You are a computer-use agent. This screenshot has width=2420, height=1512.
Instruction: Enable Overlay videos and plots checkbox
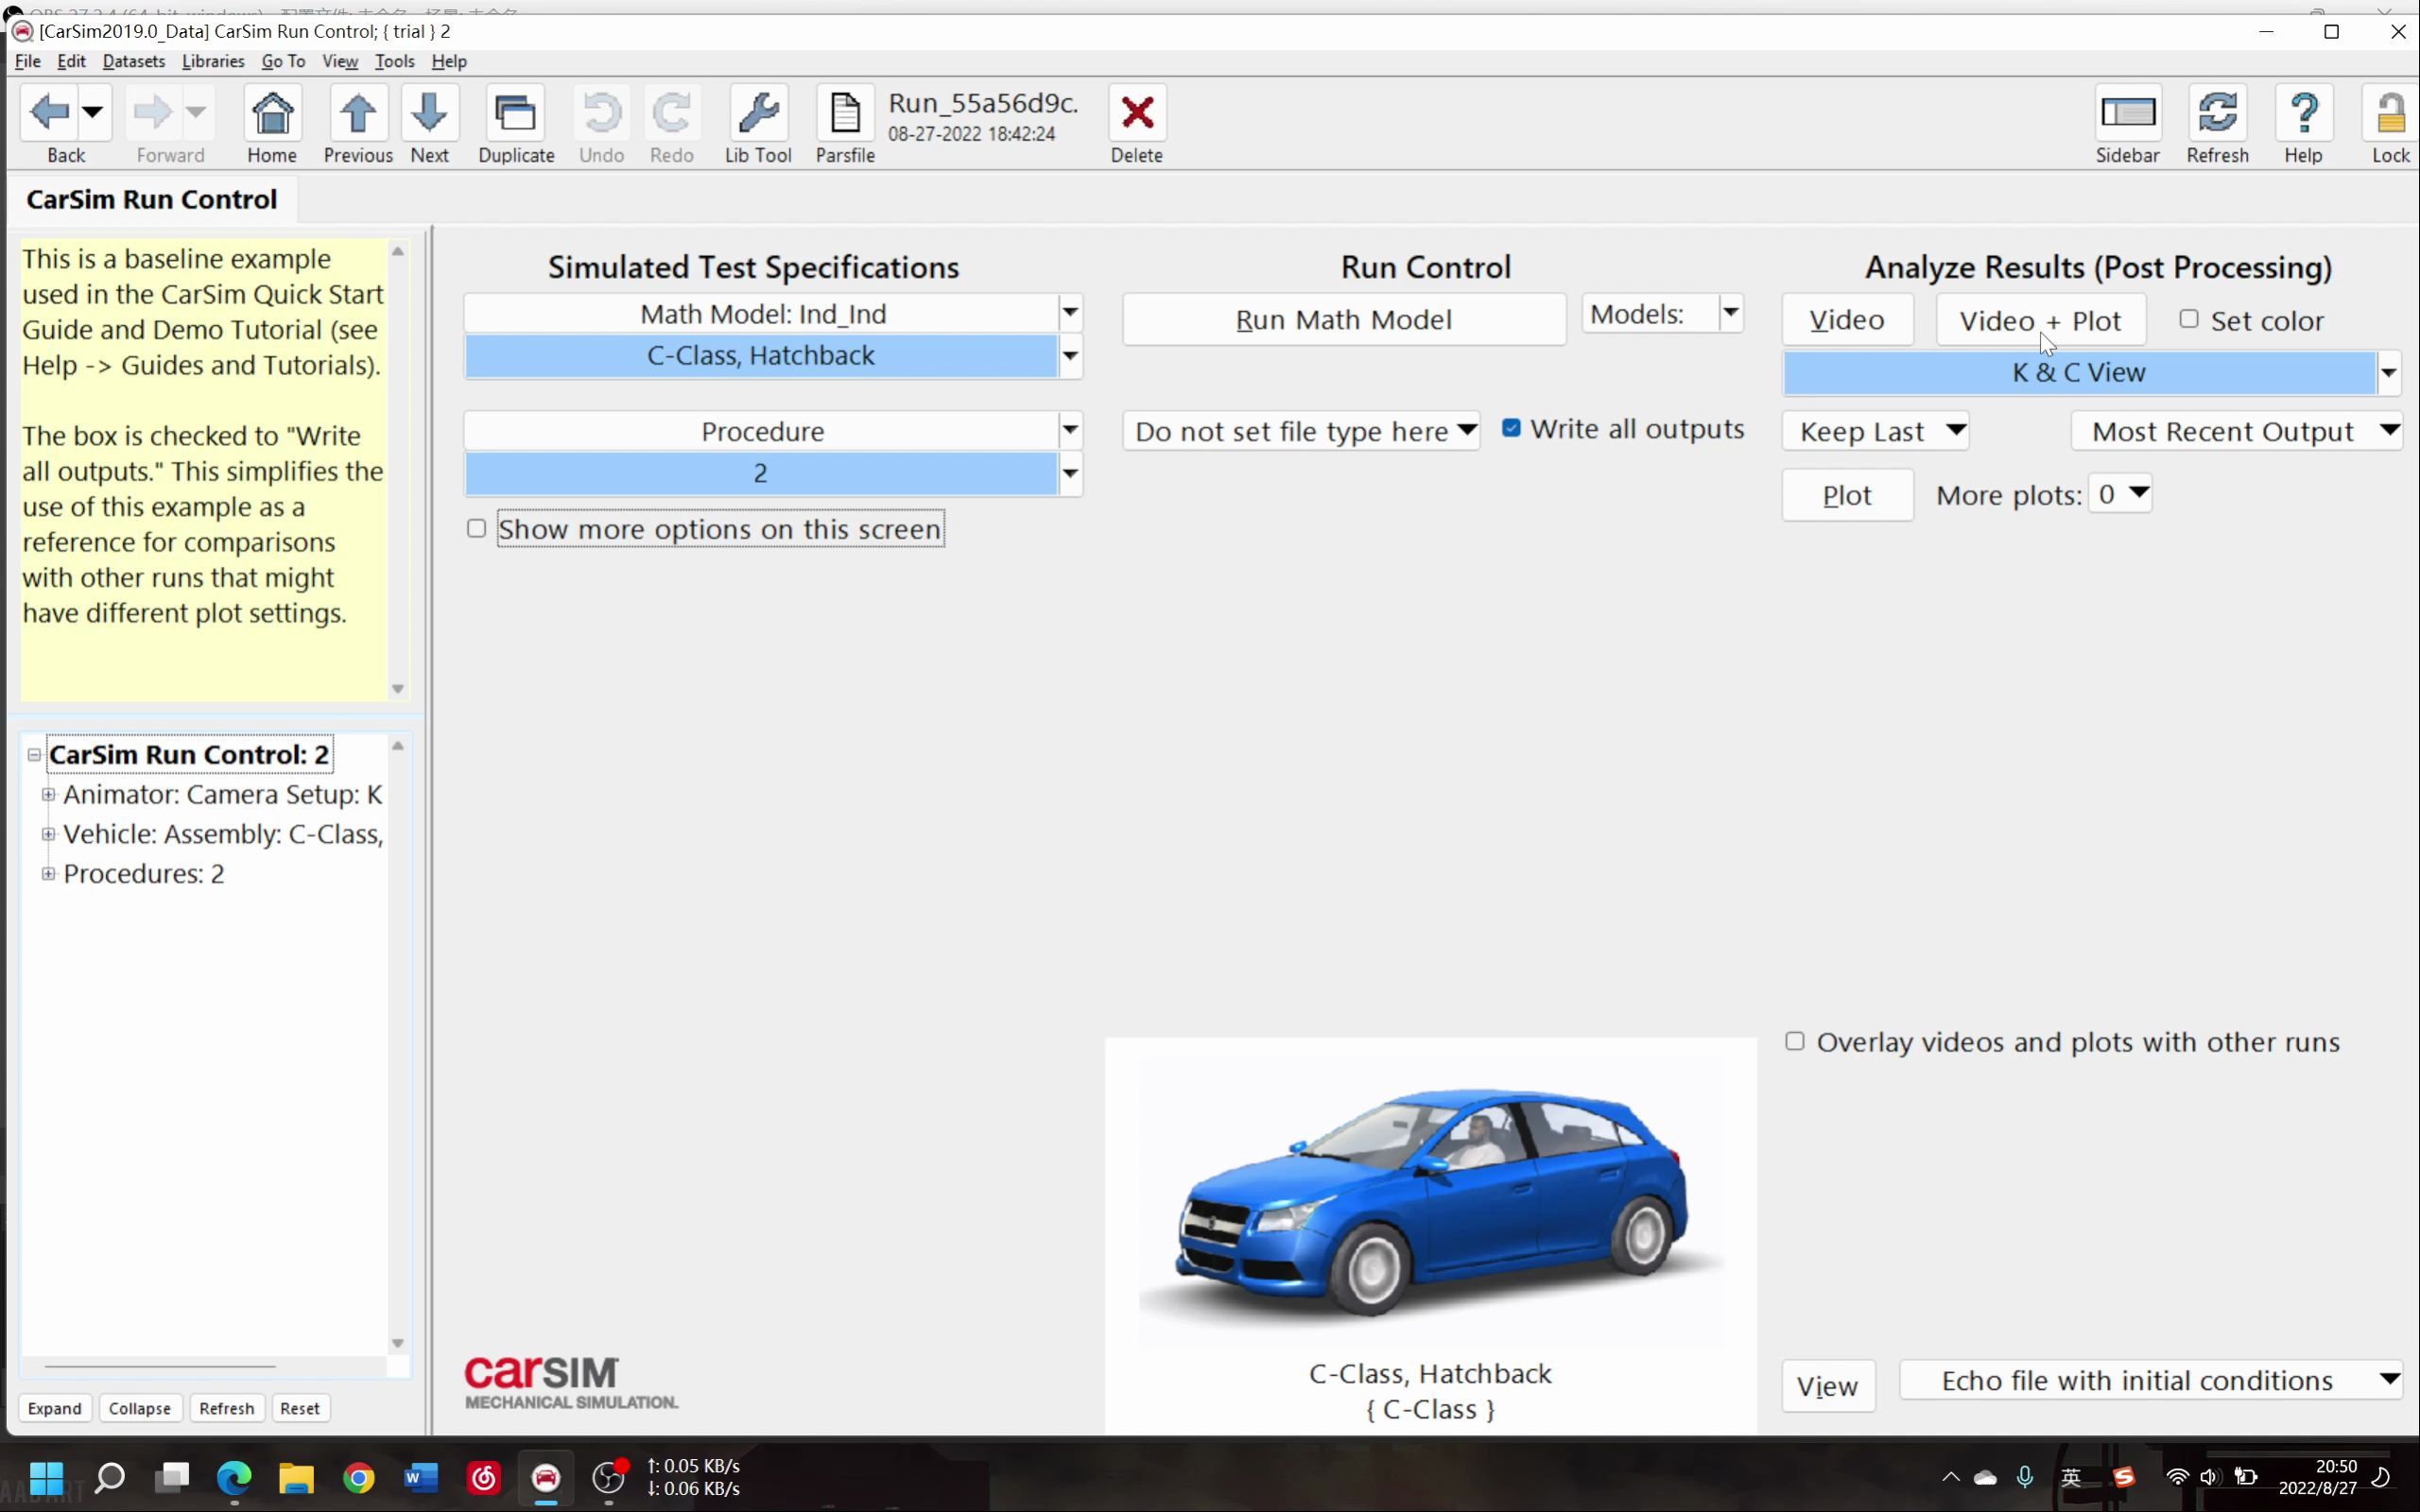point(1794,1041)
